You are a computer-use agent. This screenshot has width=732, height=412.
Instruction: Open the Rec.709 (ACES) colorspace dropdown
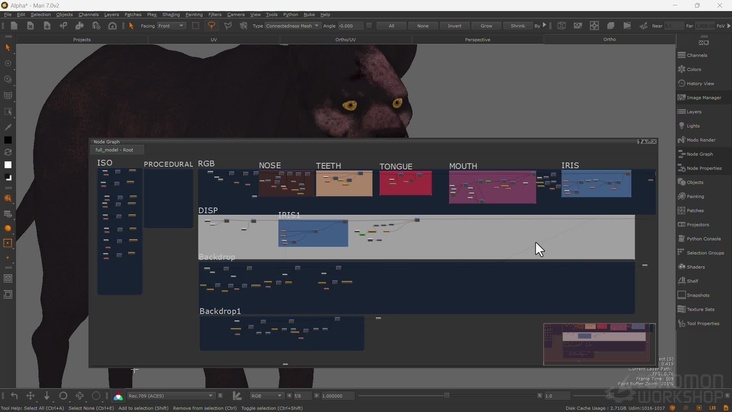coord(170,396)
